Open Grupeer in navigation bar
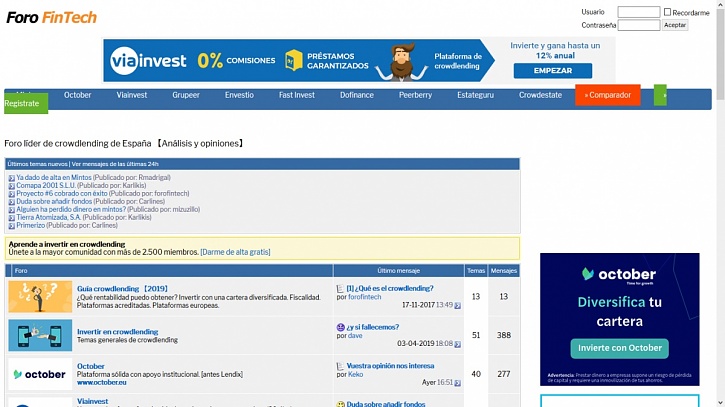725x407 pixels. coord(186,95)
